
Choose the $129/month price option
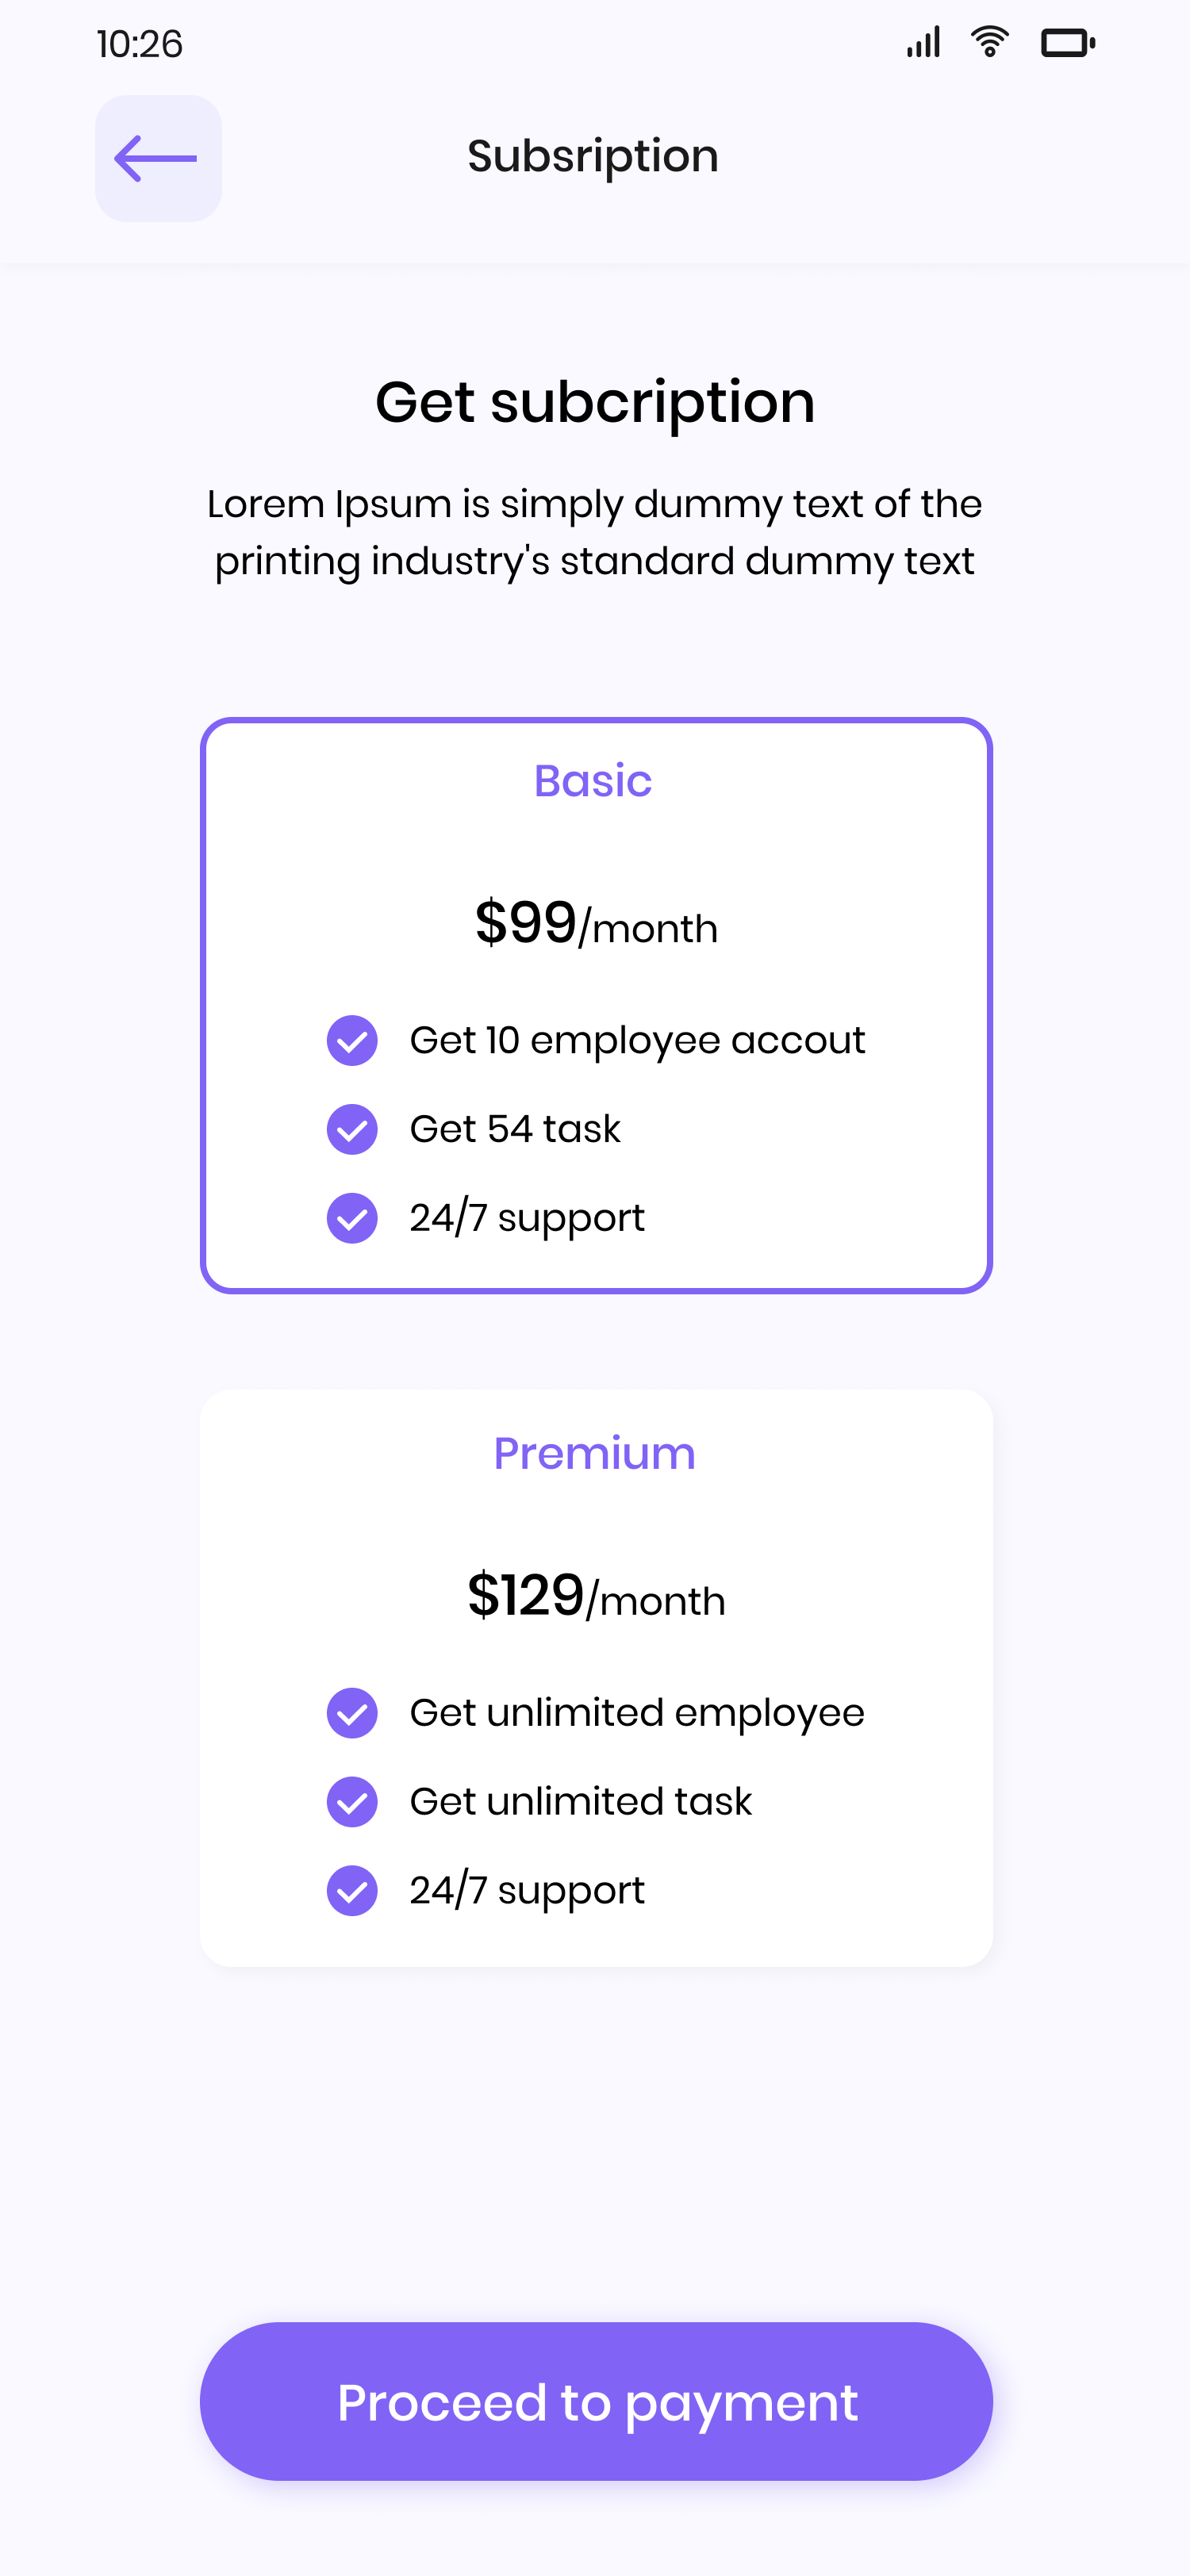pos(596,1596)
